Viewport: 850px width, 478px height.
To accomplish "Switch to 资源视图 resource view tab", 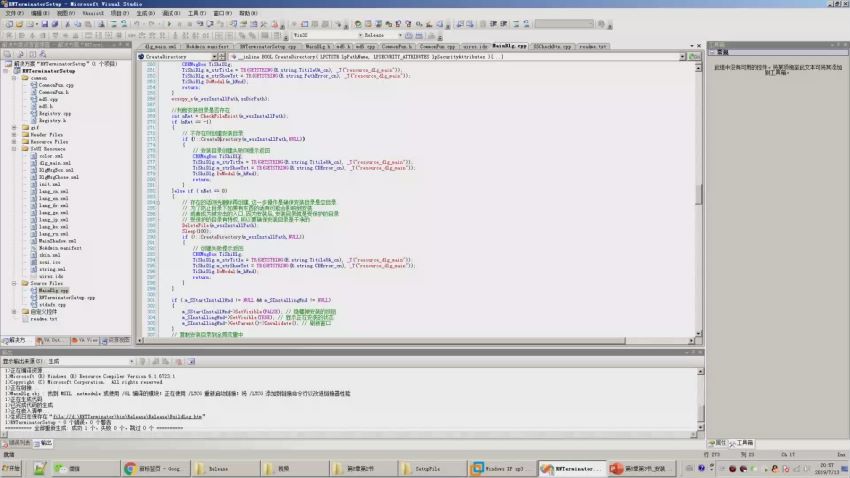I will 115,340.
